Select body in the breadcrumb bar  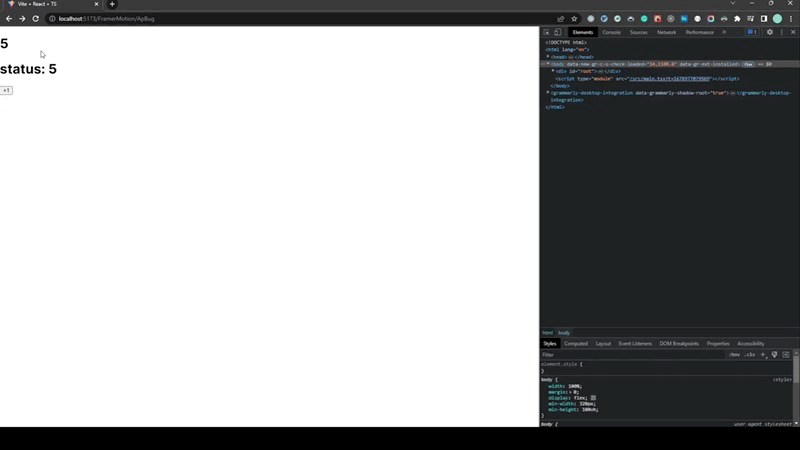pyautogui.click(x=564, y=333)
